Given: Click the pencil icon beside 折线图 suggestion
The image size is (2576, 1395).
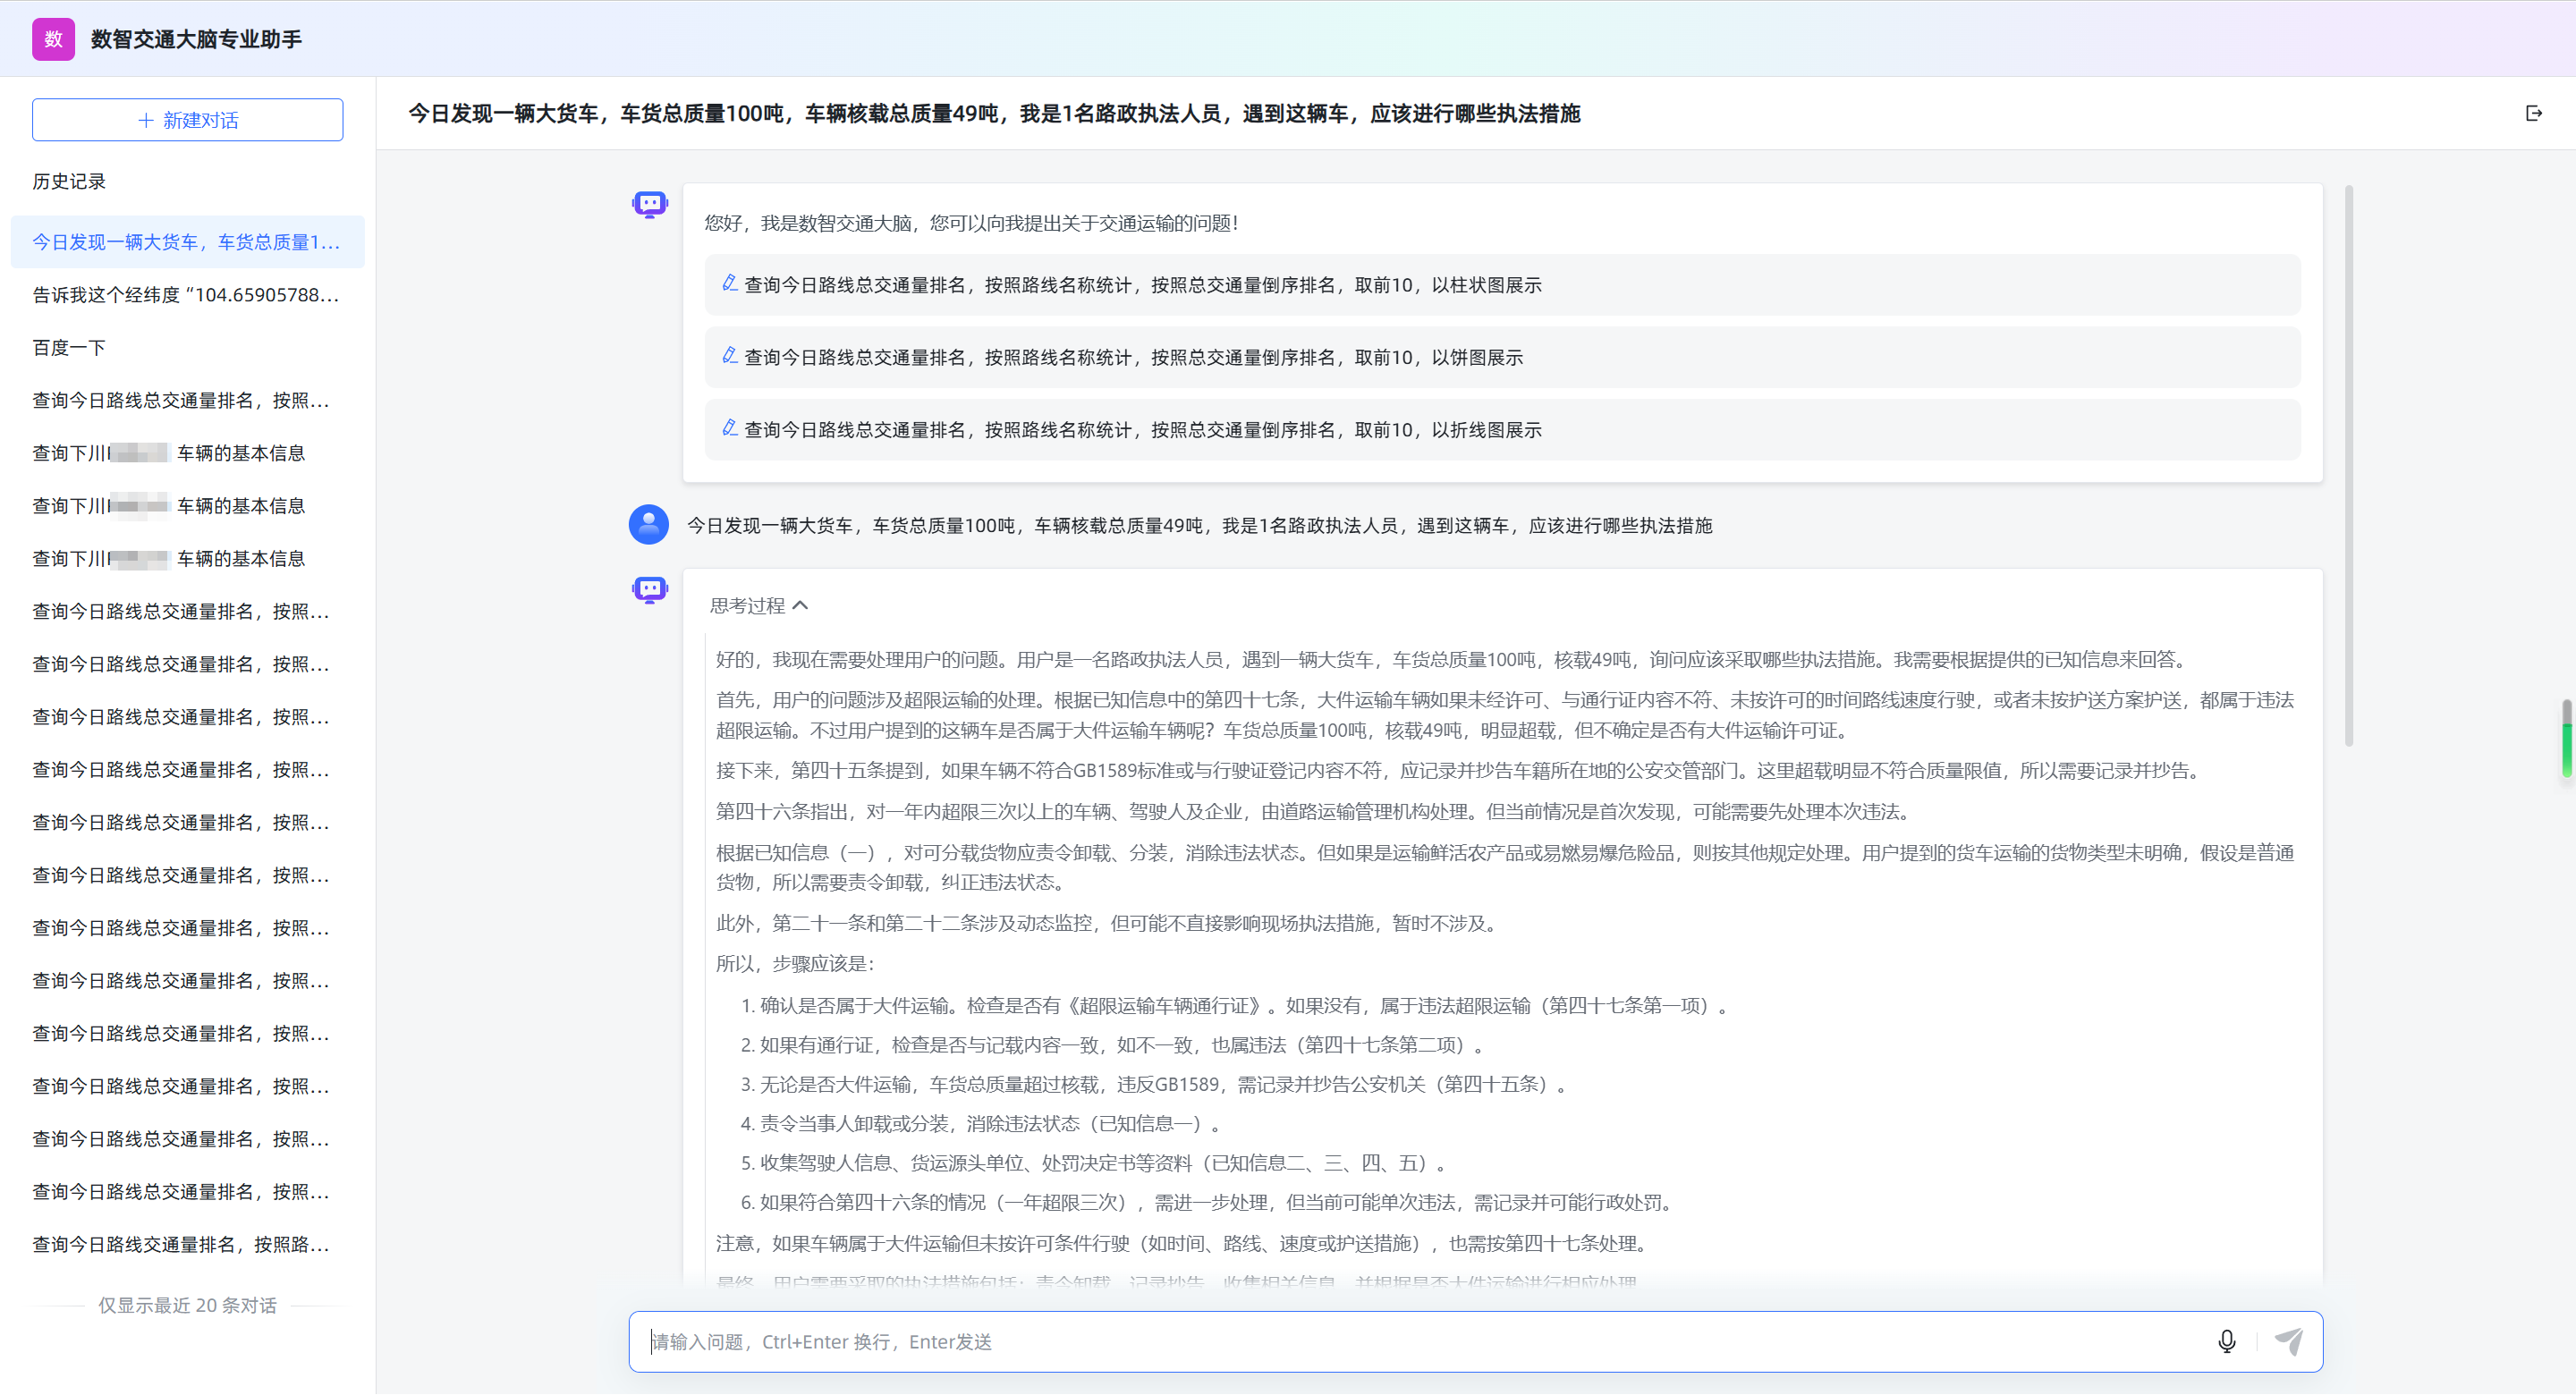Looking at the screenshot, I should pyautogui.click(x=730, y=428).
